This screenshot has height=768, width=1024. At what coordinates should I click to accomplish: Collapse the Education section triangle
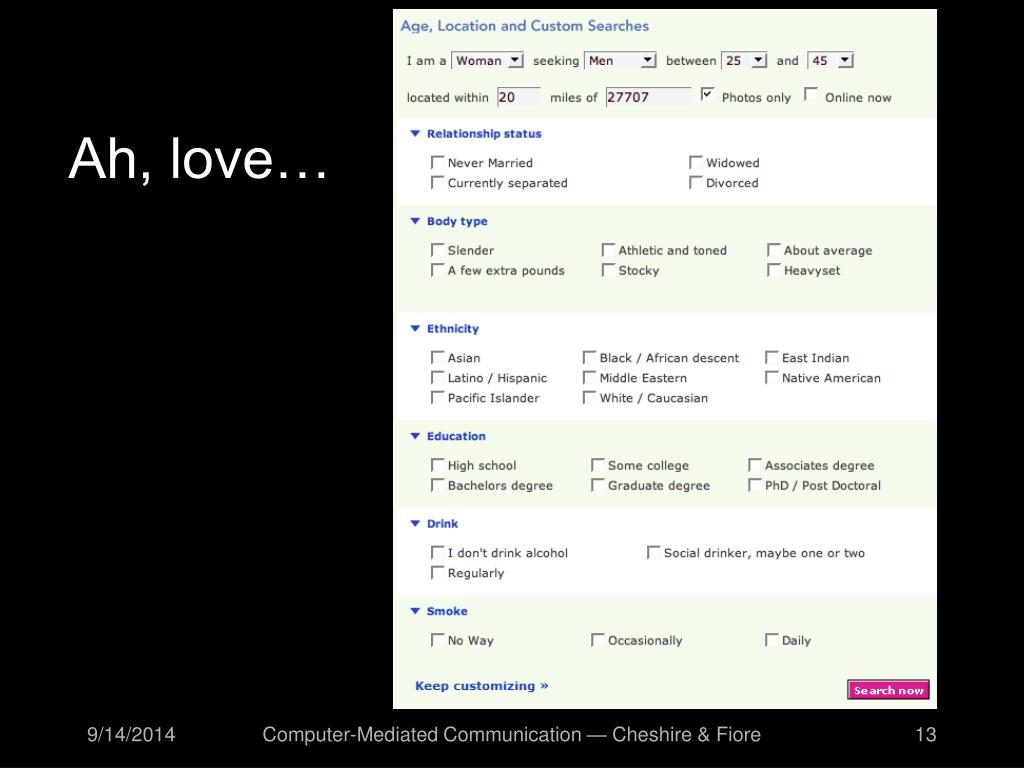(x=415, y=436)
